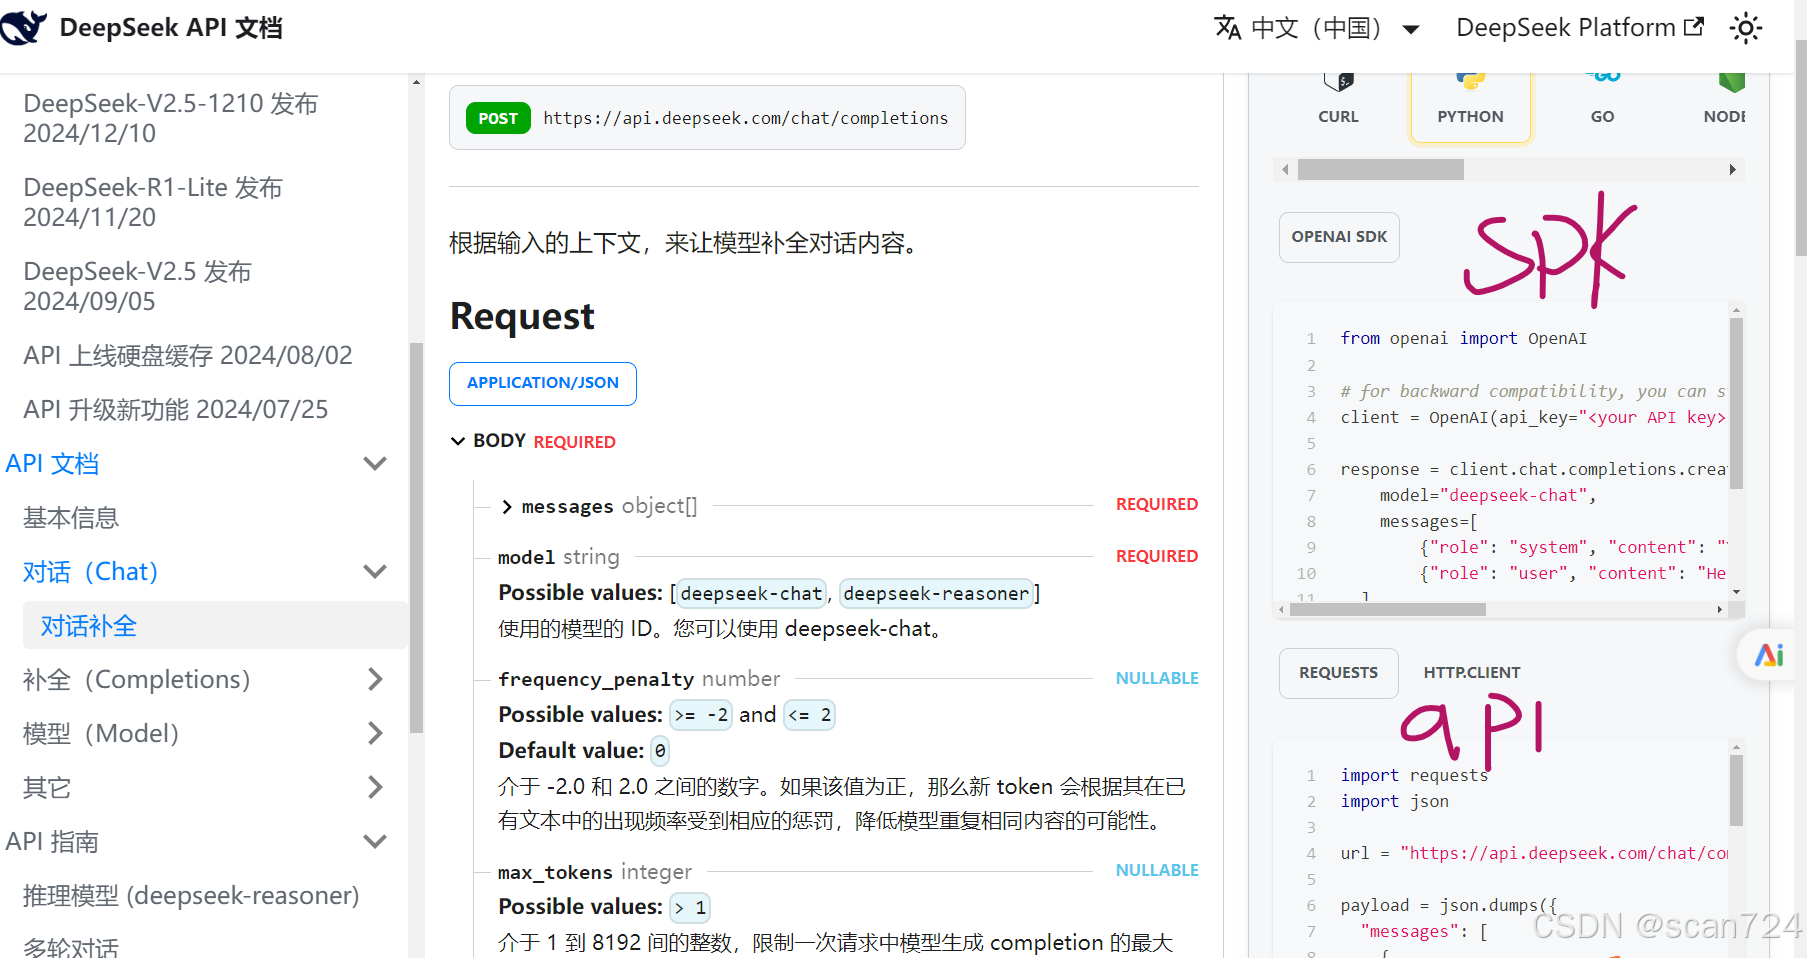The width and height of the screenshot is (1807, 958).
Task: Click the sidebar vertical scrollbar
Action: coord(416,538)
